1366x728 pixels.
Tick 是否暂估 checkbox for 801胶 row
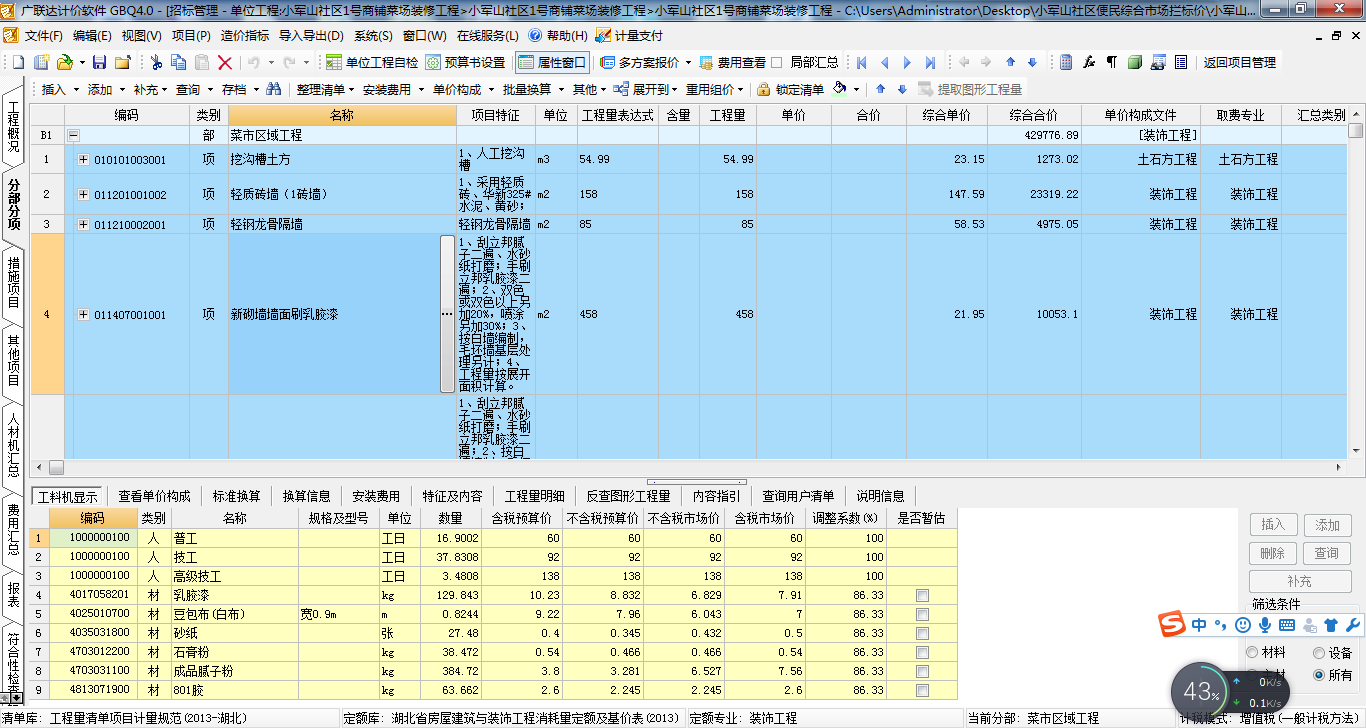[x=922, y=690]
